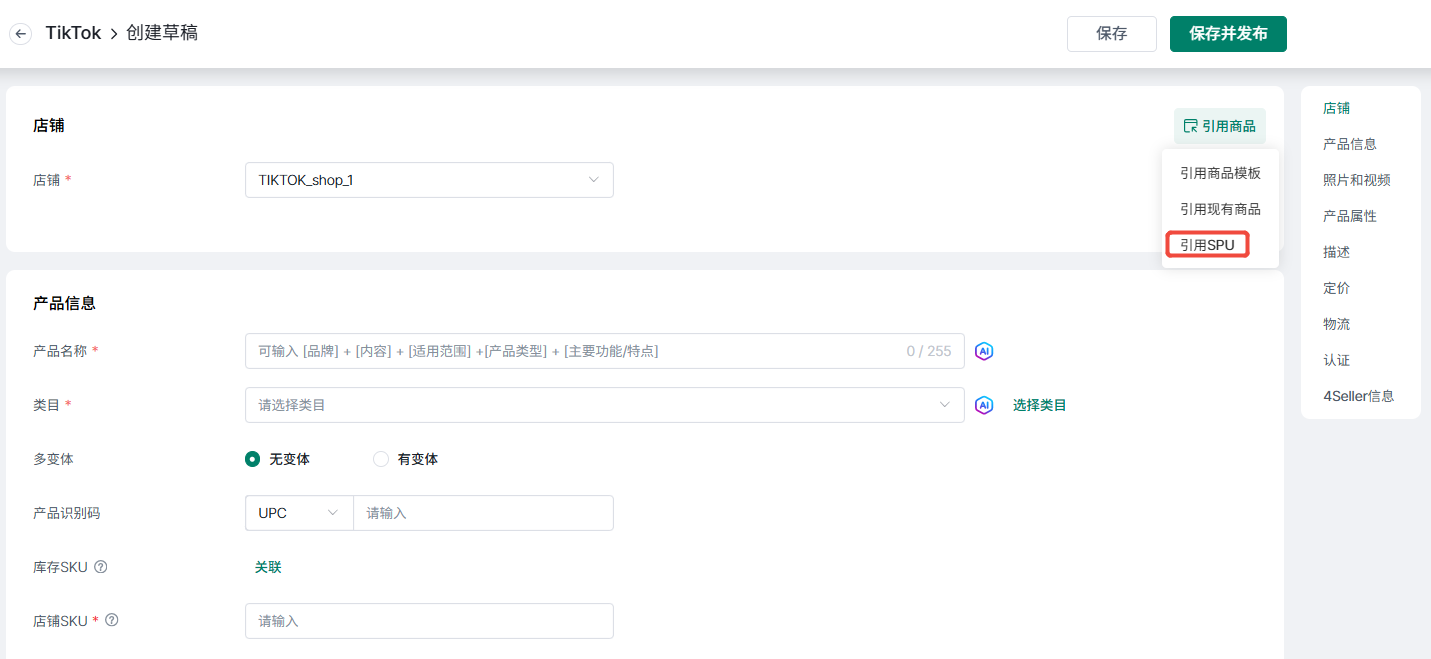Click the AI icon next to 产品名称 field
Screen dimensions: 1431x659
(x=984, y=351)
